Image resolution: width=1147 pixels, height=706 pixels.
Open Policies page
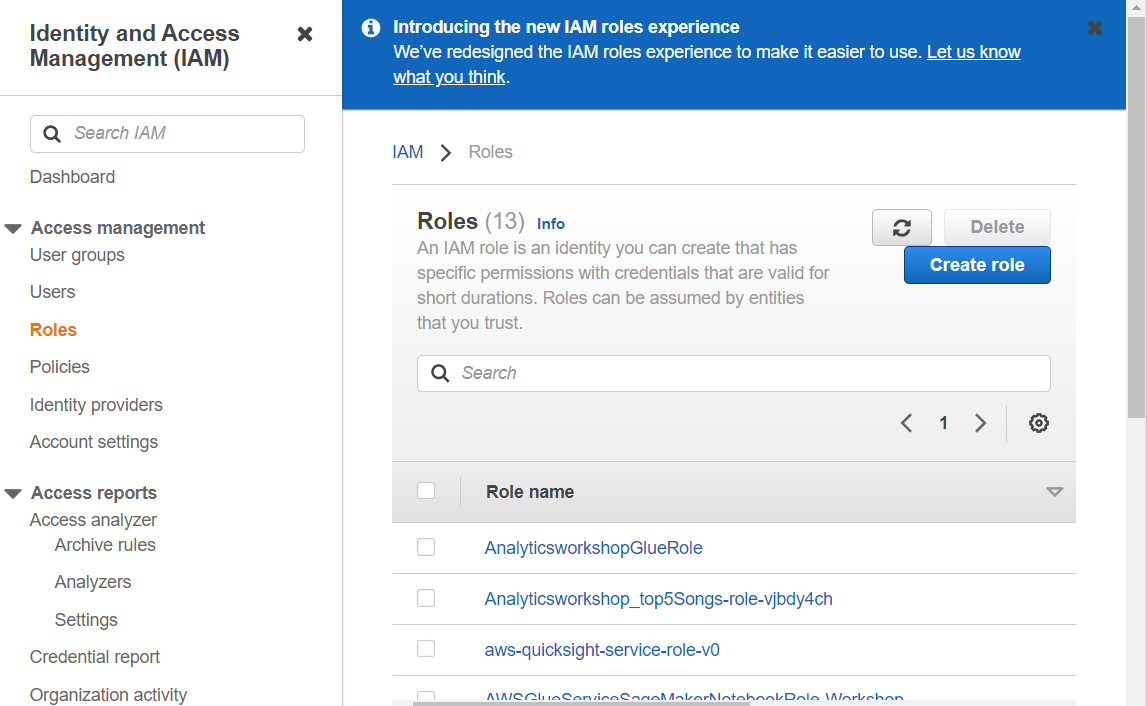59,367
